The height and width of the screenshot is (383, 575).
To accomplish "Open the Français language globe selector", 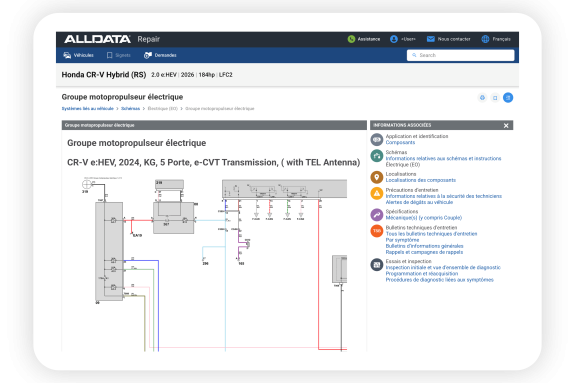I will (x=485, y=39).
